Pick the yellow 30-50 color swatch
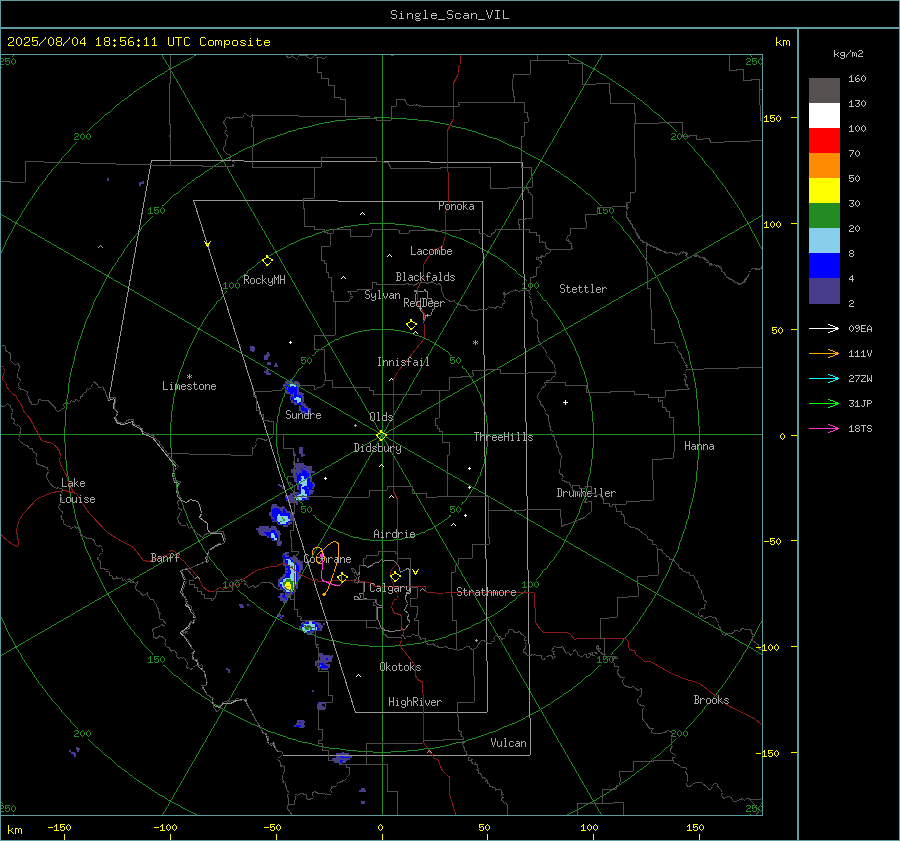The image size is (900, 841). tap(824, 191)
